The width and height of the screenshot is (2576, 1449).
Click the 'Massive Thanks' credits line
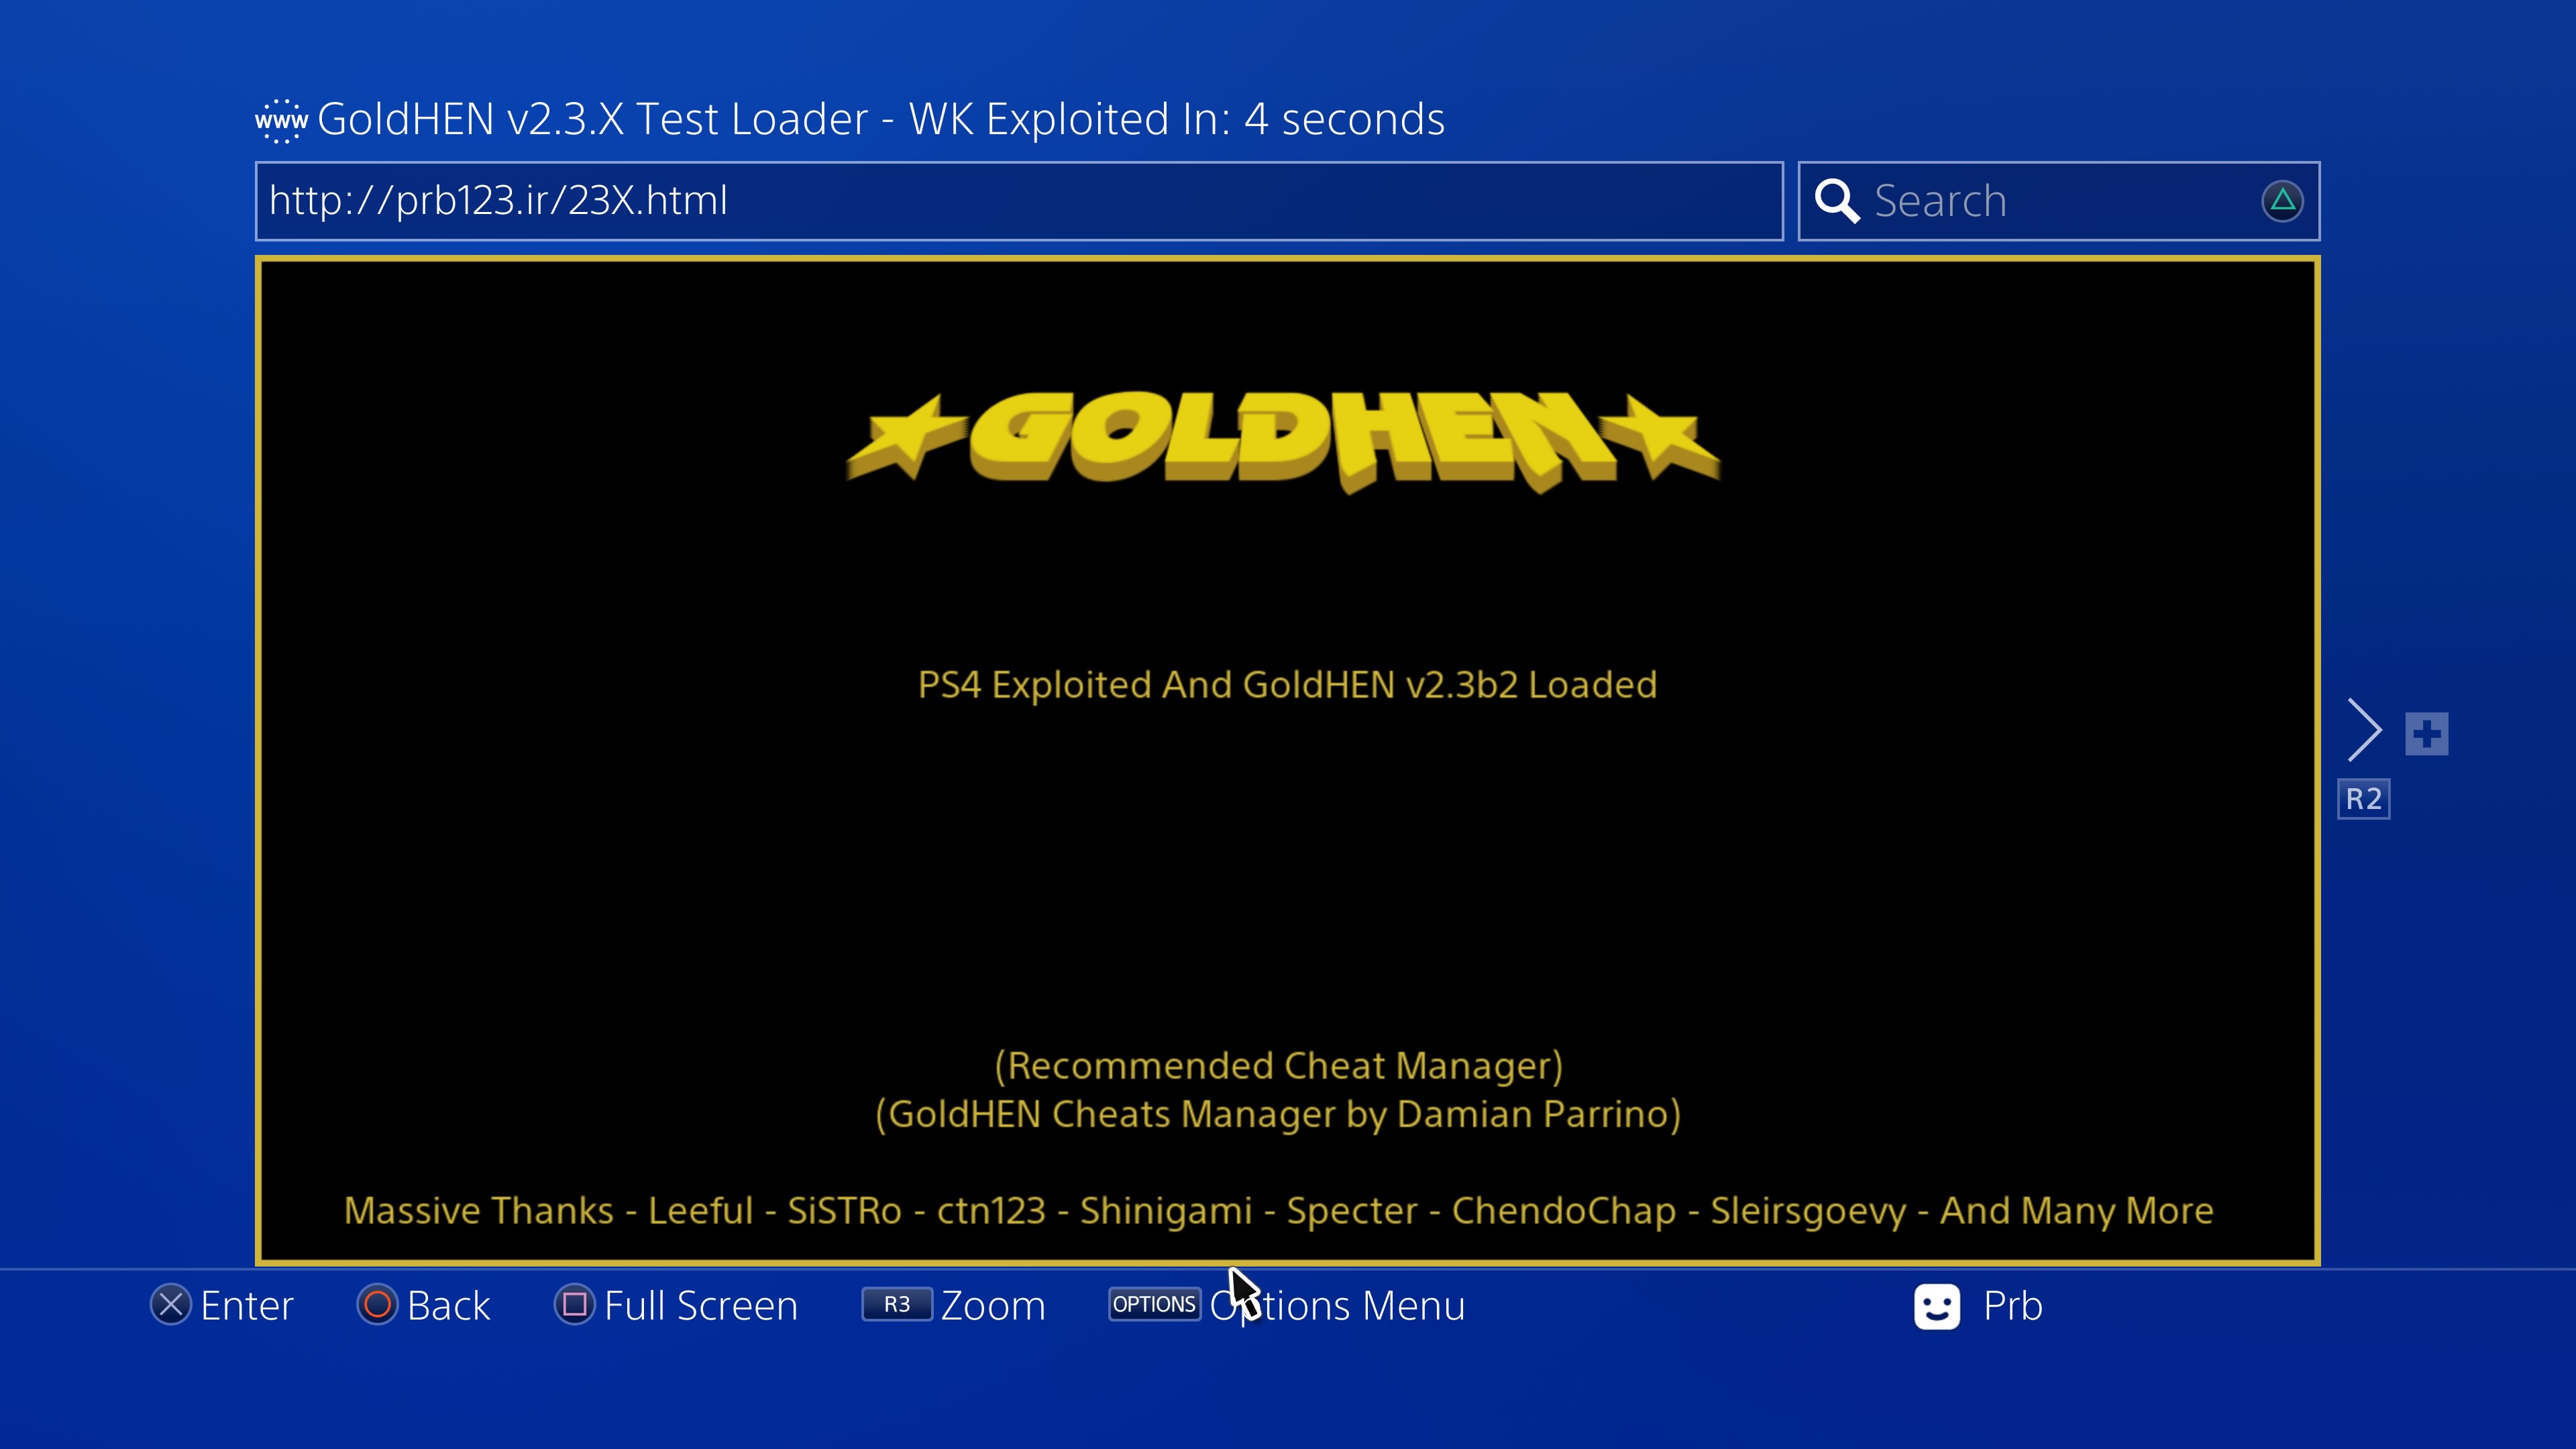(x=1279, y=1211)
